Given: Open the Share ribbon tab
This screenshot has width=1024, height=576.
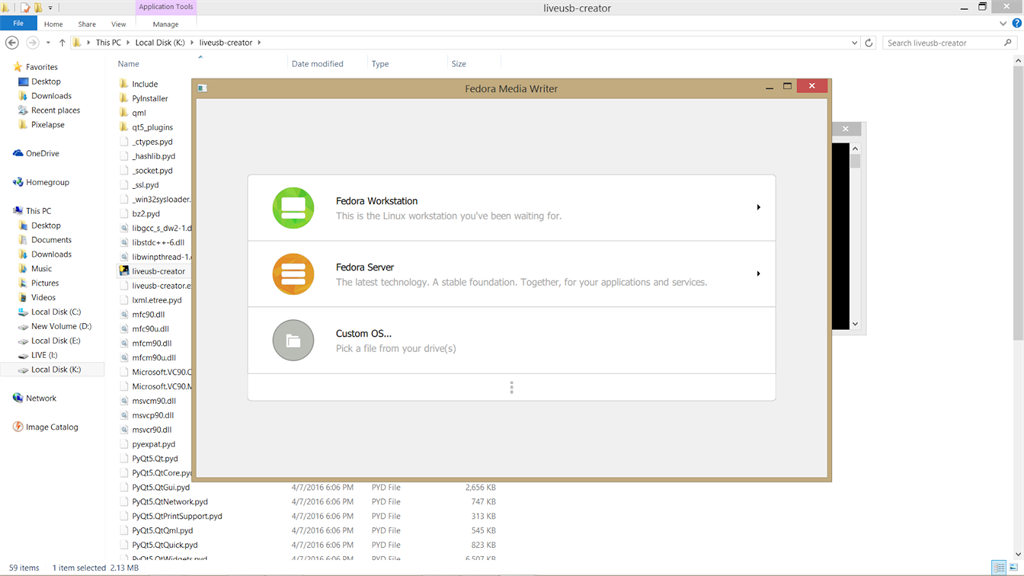Looking at the screenshot, I should (87, 24).
